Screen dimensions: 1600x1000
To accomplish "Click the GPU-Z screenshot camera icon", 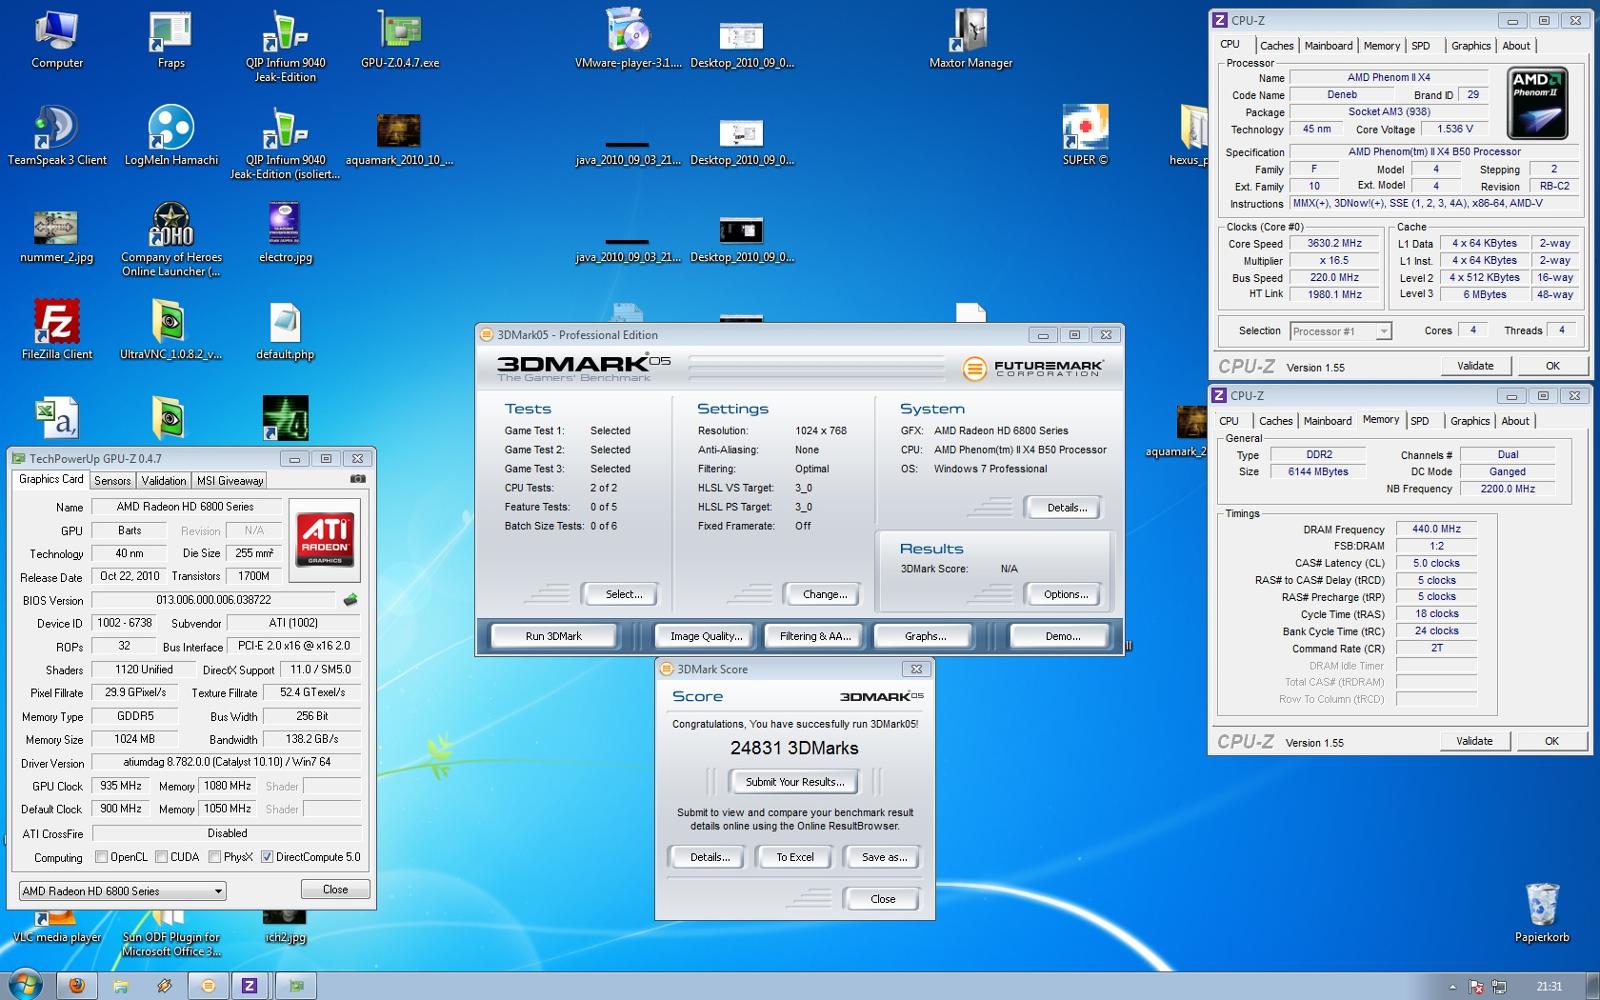I will click(357, 479).
